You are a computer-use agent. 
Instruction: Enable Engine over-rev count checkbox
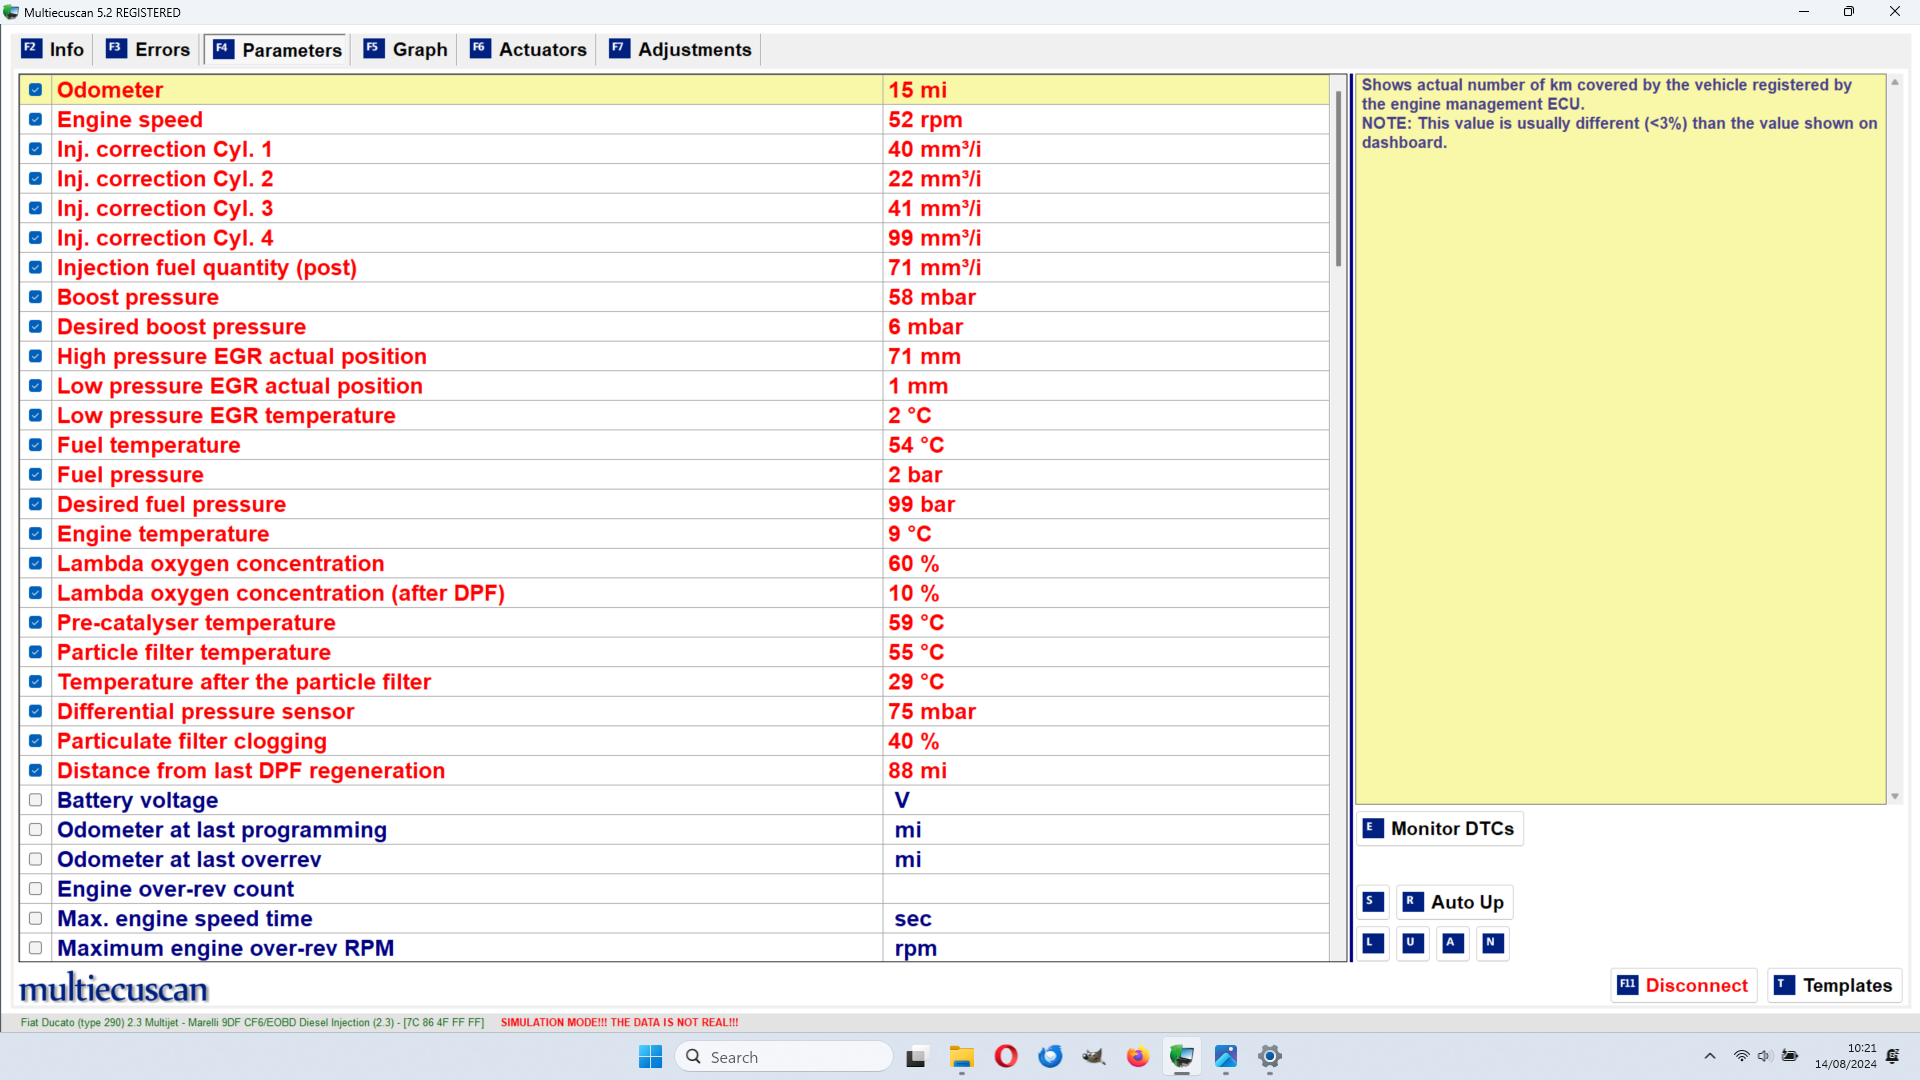(x=35, y=889)
